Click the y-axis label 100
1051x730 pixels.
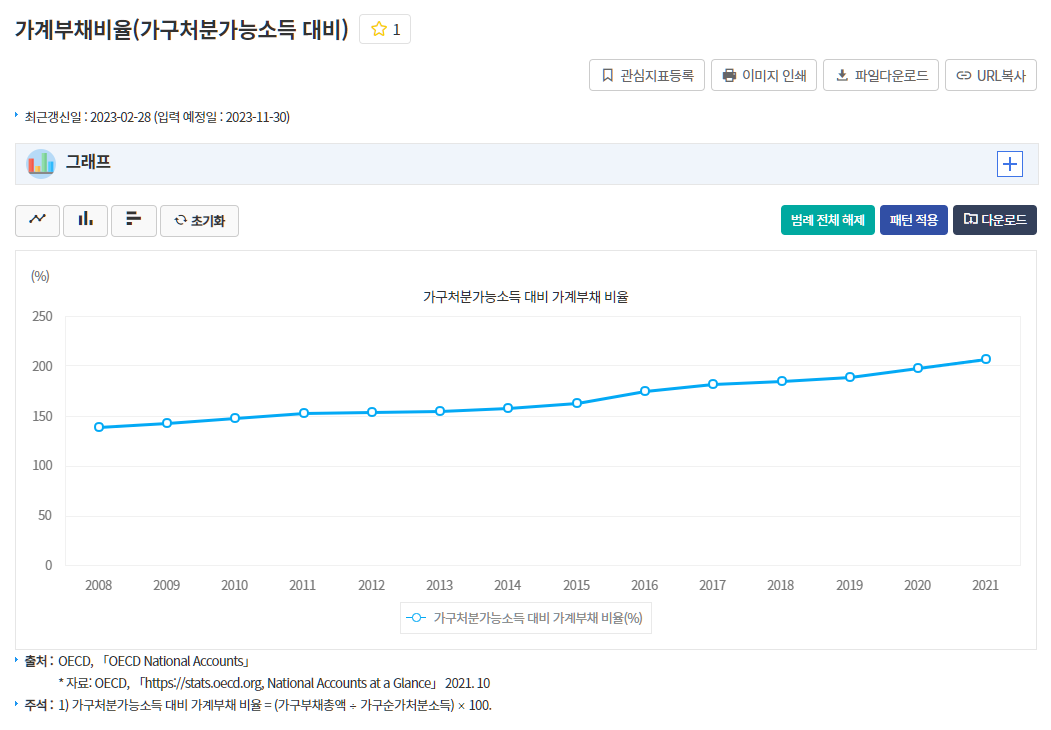pos(42,465)
